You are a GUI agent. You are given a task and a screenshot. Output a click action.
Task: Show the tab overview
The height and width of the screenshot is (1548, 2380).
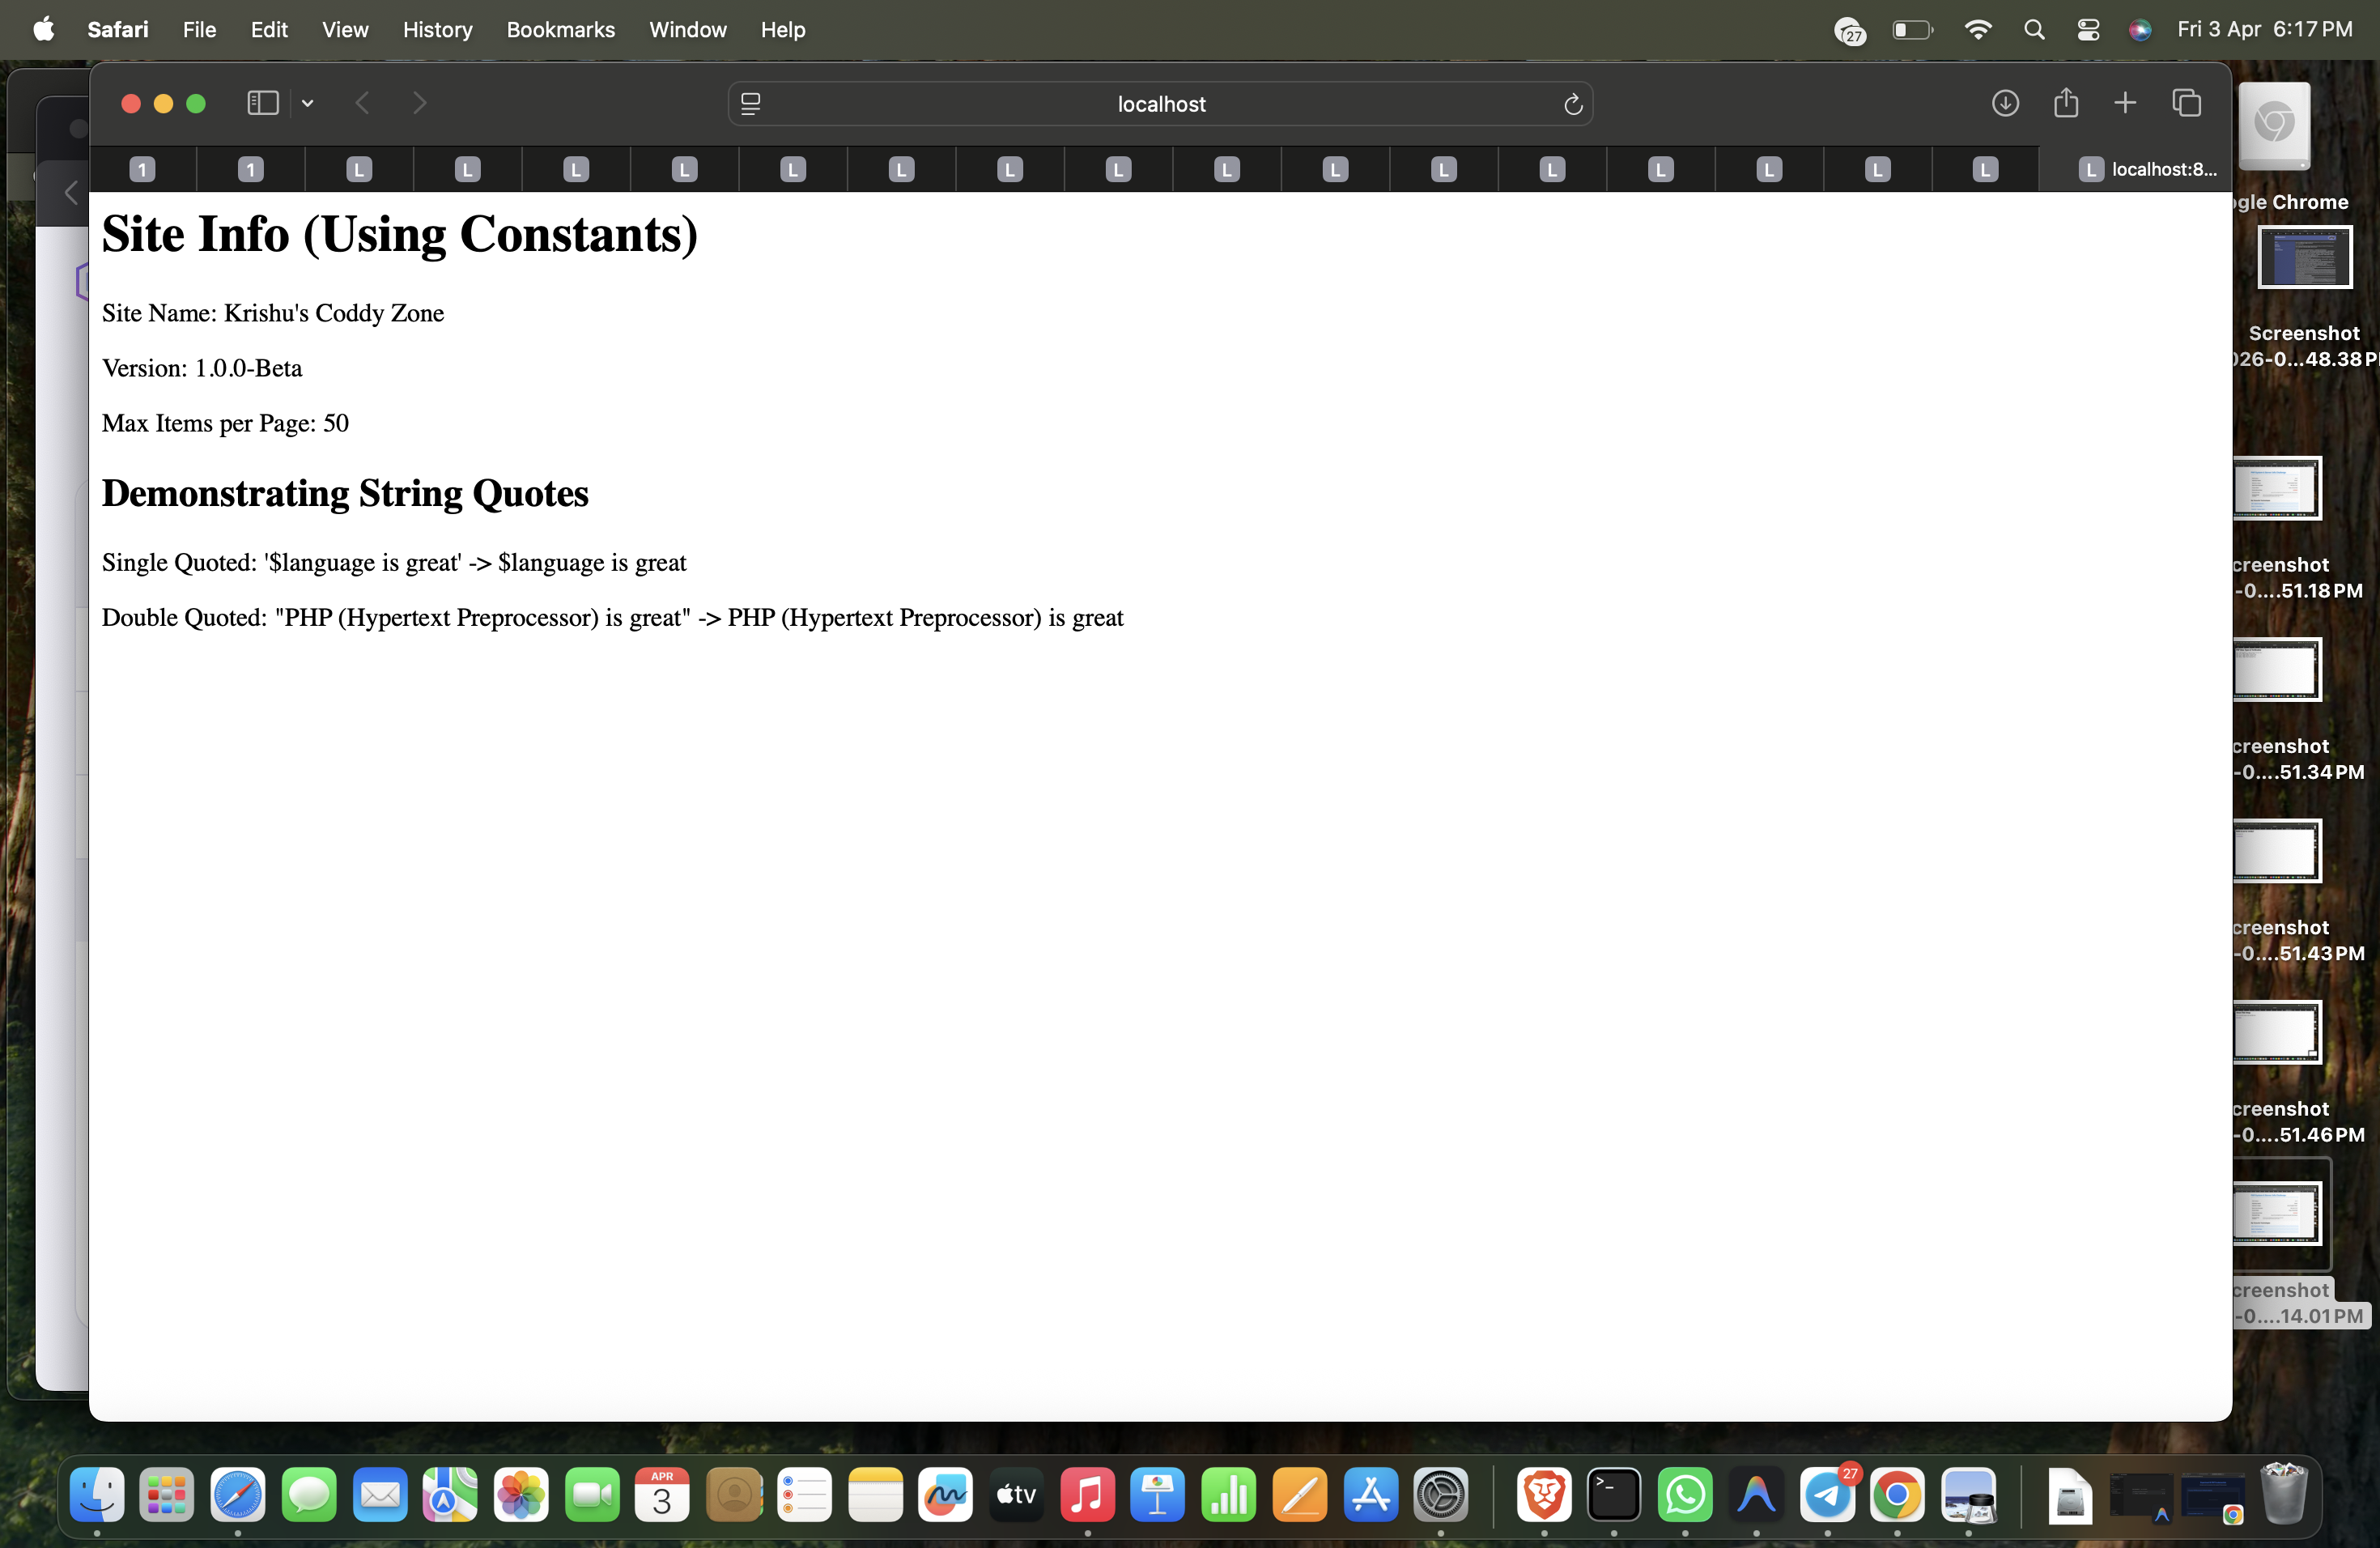2187,103
